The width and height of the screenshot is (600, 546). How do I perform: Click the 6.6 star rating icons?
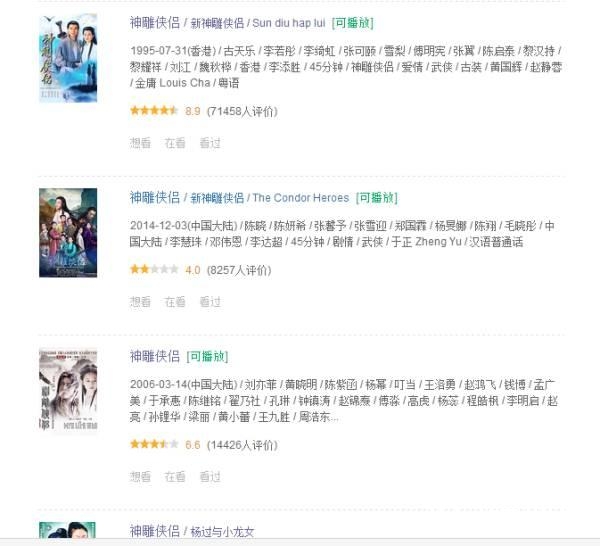point(154,444)
